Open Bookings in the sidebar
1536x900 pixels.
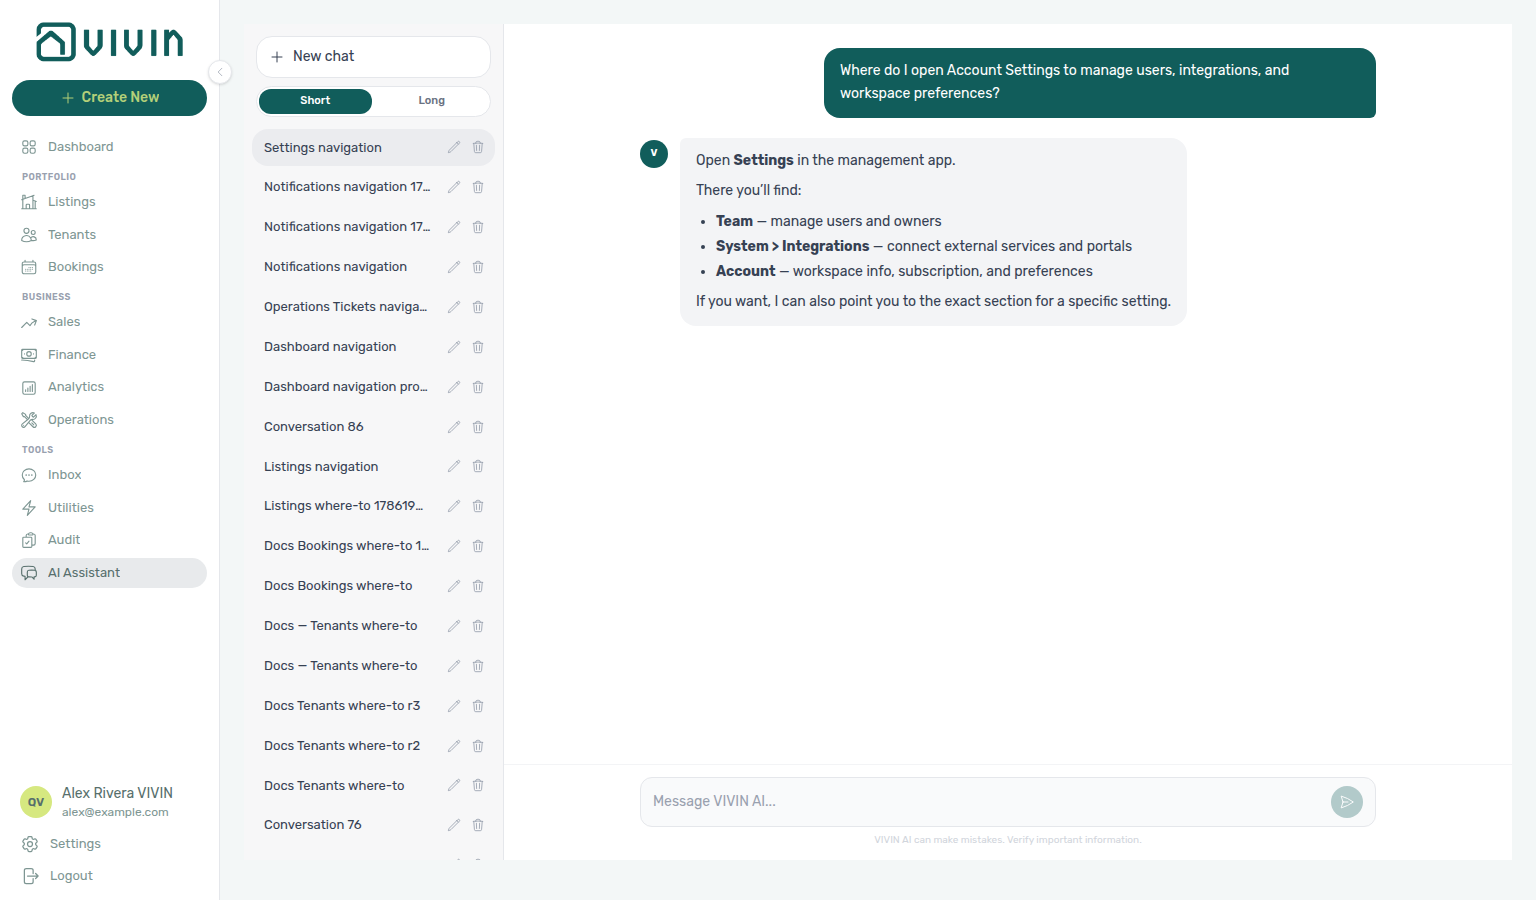[x=109, y=267]
